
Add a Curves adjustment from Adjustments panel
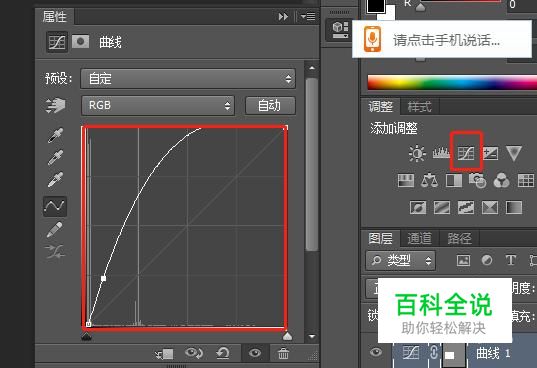[466, 153]
